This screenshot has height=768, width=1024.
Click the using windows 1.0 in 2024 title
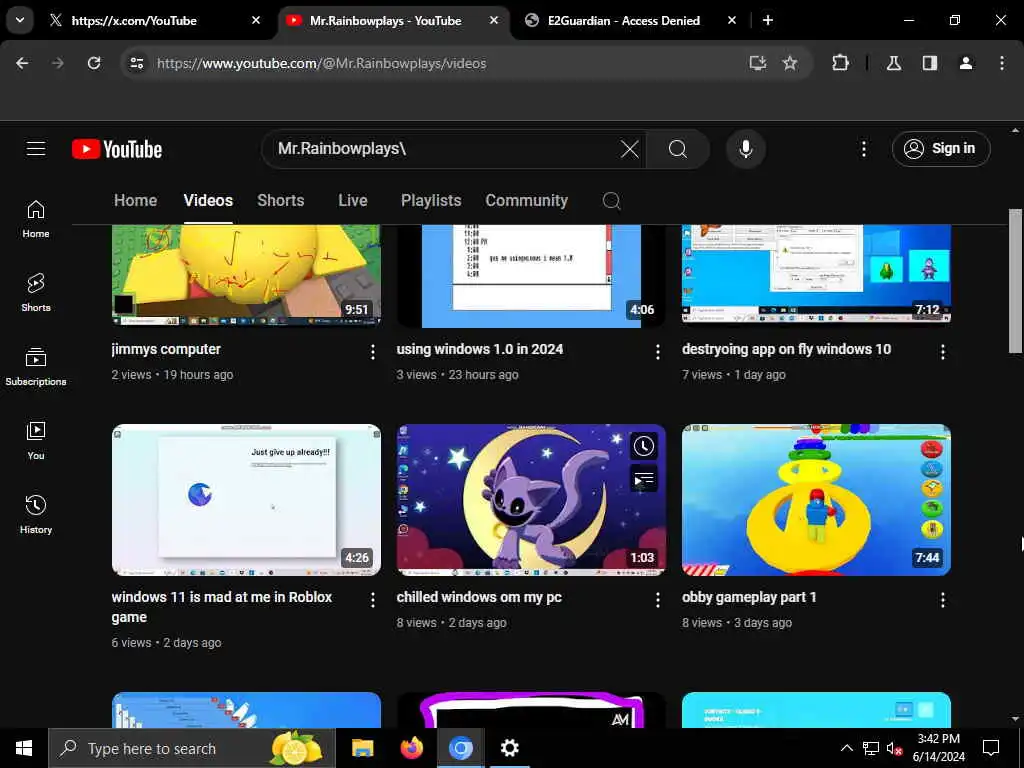[479, 349]
